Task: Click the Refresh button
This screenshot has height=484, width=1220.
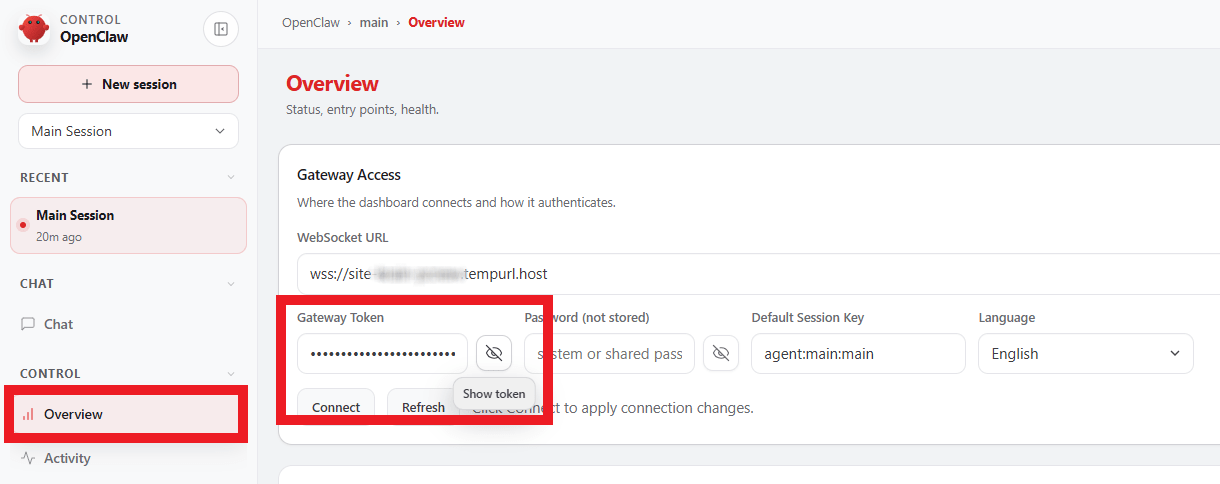Action: click(423, 407)
